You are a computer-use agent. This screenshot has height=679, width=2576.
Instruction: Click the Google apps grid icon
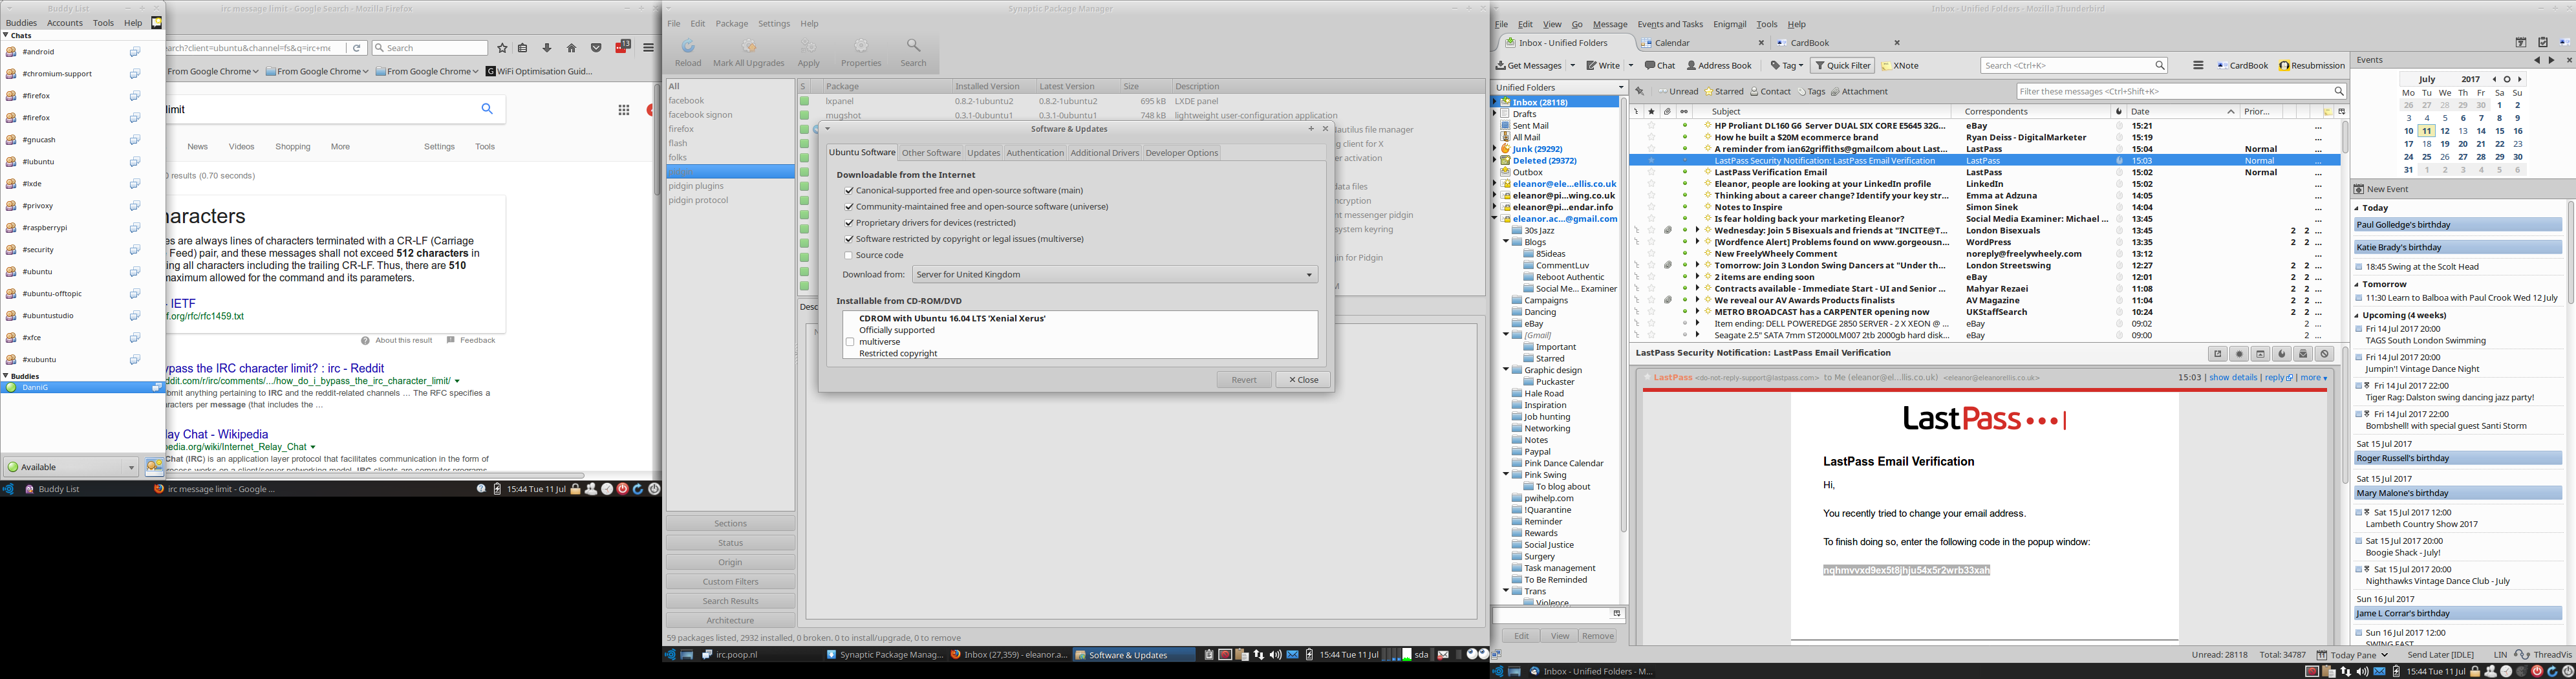pos(624,110)
